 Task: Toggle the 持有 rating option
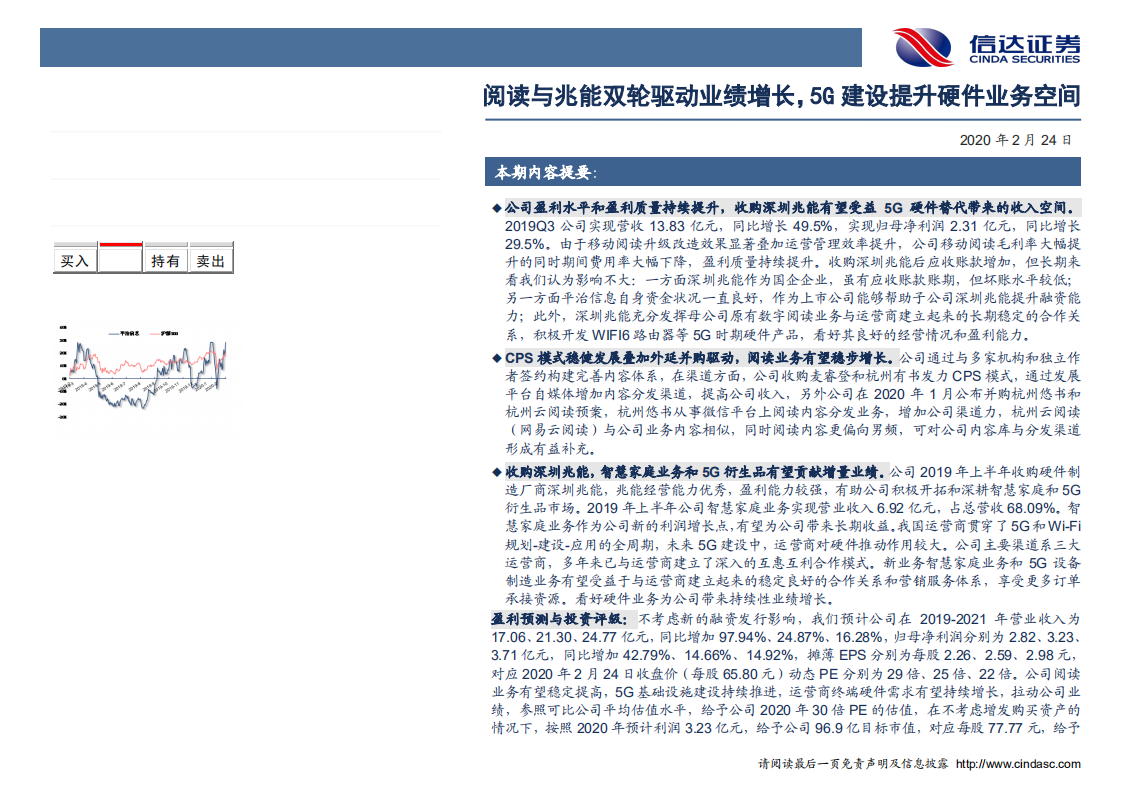[x=164, y=261]
